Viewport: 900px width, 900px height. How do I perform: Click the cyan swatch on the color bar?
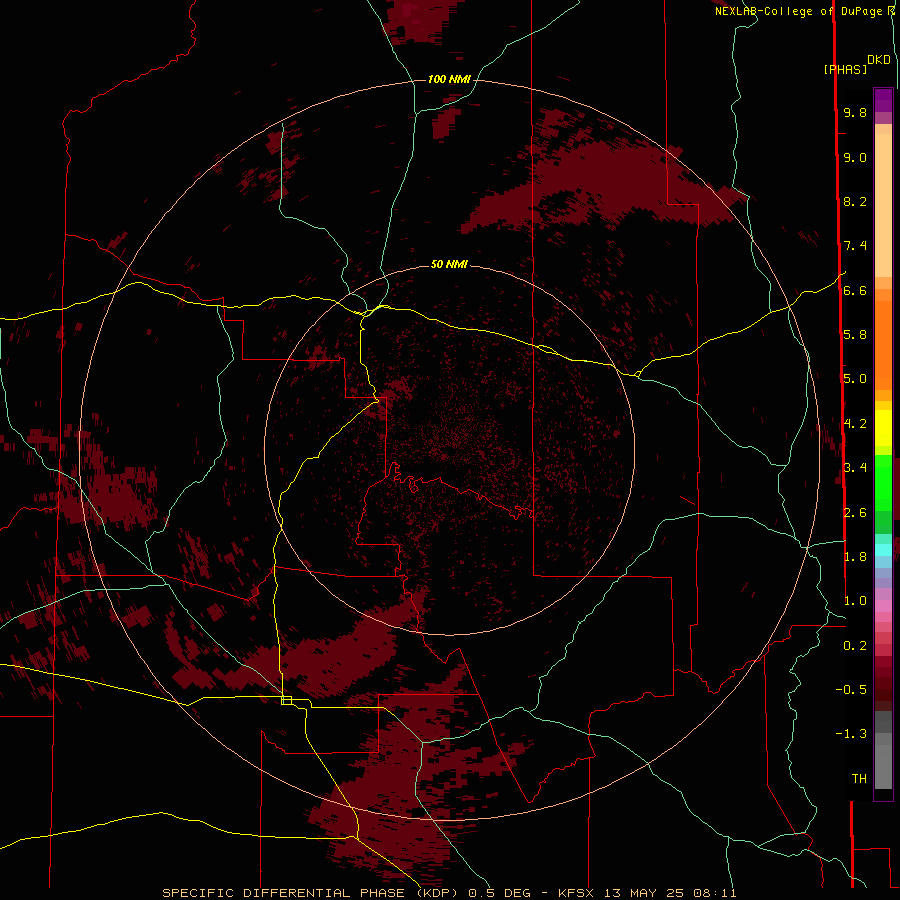pyautogui.click(x=883, y=550)
